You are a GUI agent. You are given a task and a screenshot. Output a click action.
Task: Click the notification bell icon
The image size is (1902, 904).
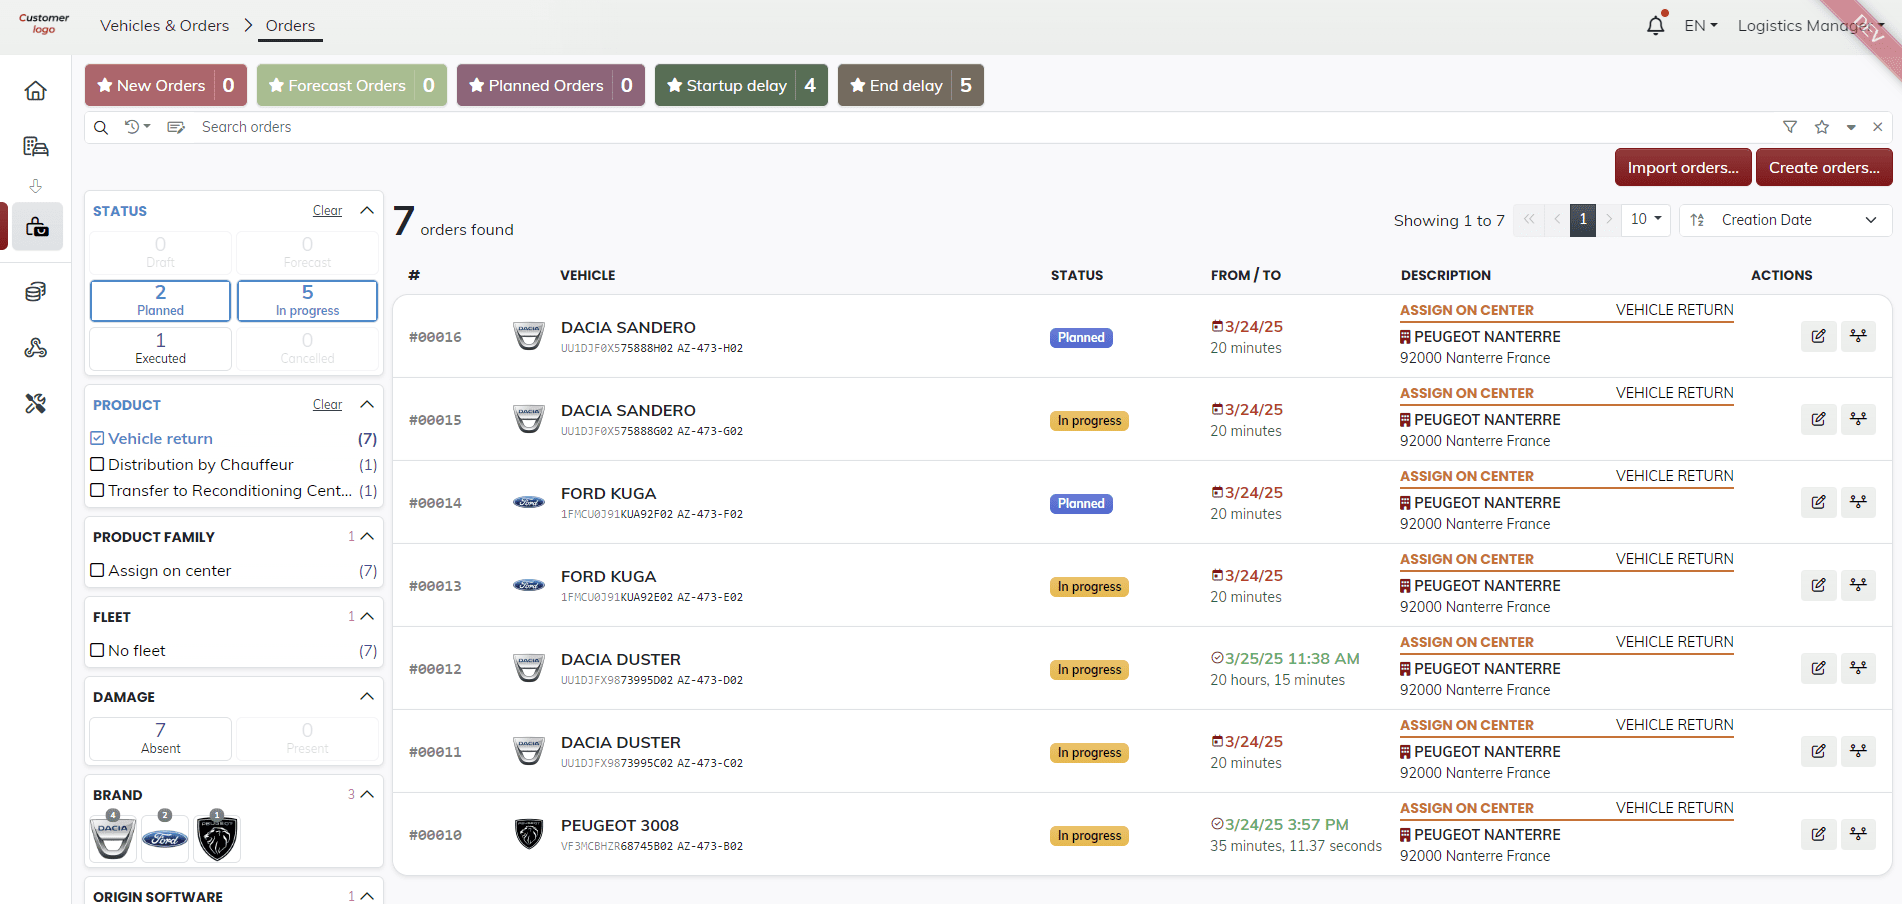point(1655,26)
